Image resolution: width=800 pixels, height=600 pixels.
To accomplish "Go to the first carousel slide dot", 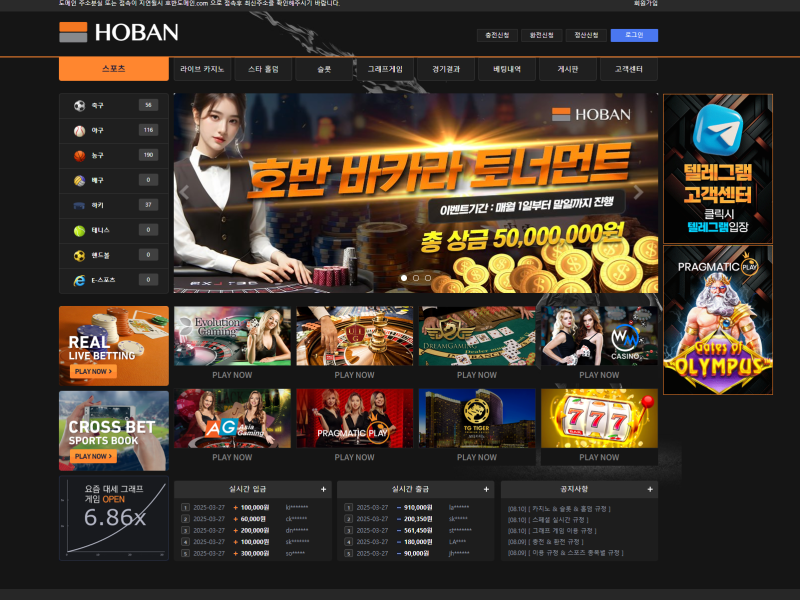I will [404, 278].
